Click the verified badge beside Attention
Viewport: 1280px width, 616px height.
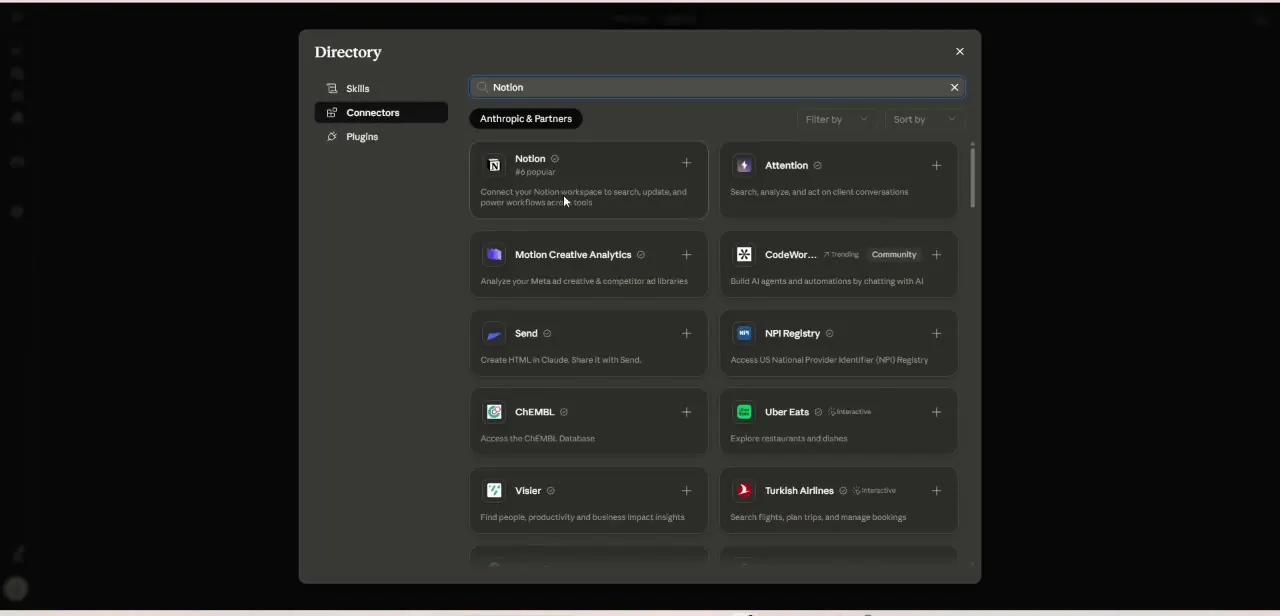817,166
